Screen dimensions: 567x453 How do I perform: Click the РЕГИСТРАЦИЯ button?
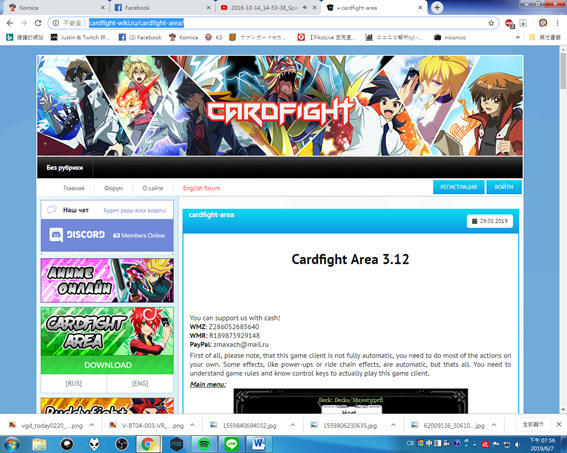[459, 187]
